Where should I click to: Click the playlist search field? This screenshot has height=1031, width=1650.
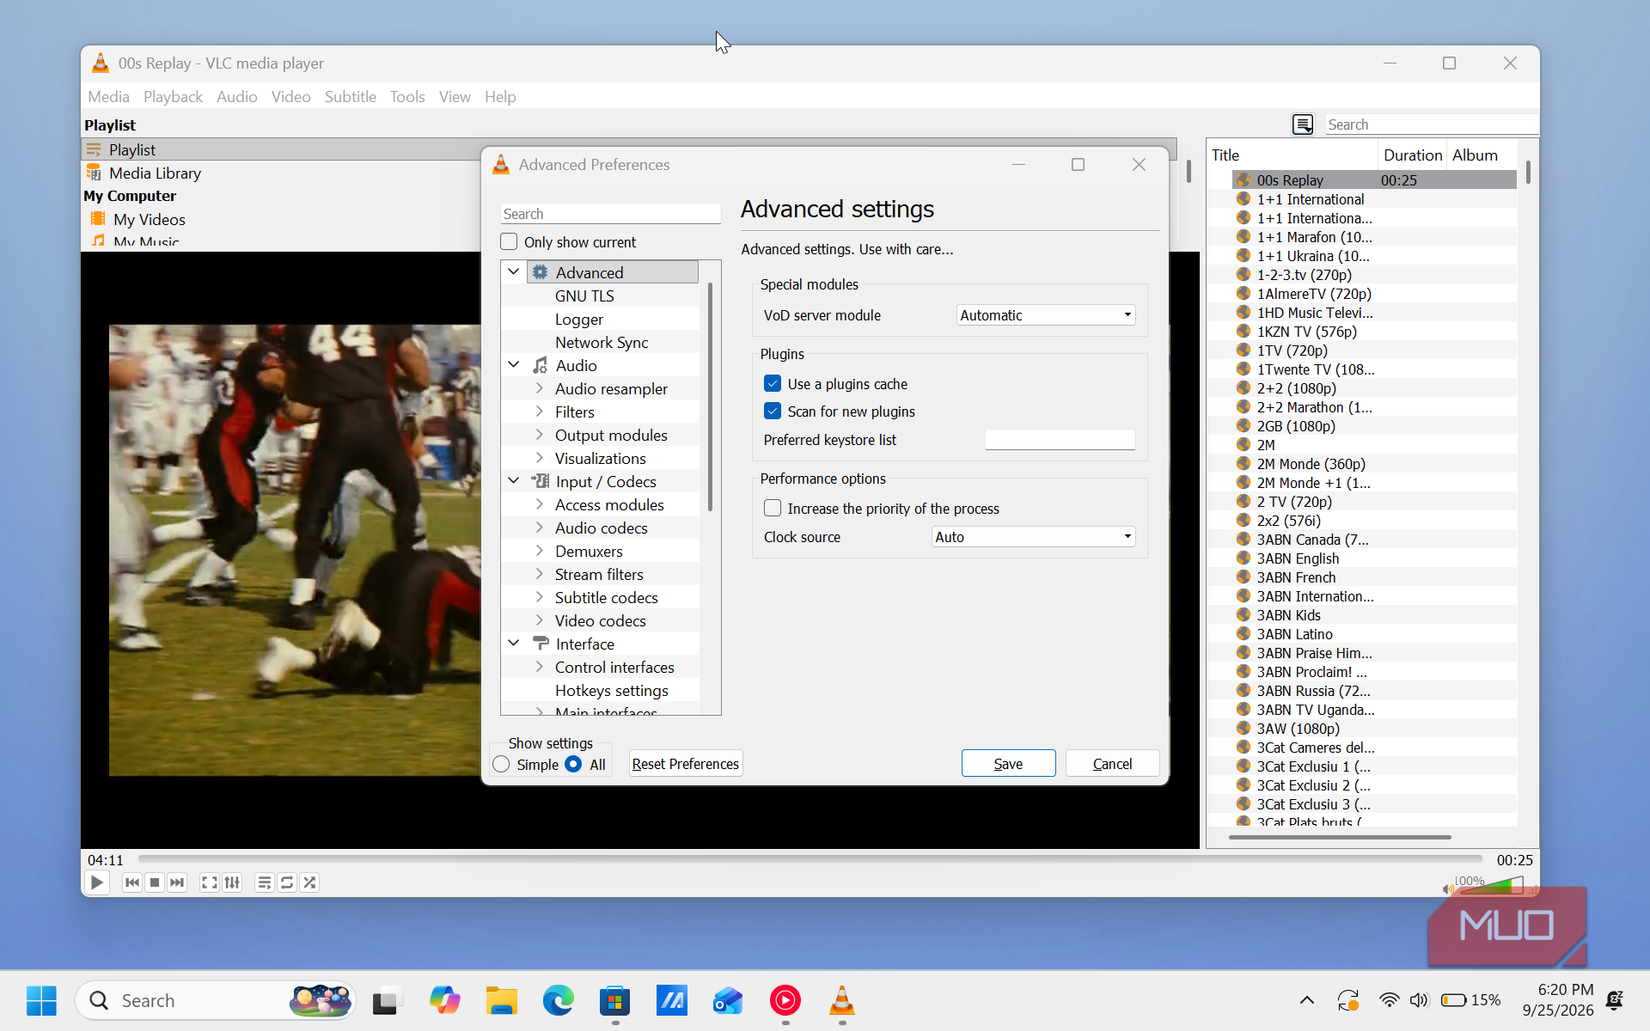(1432, 124)
